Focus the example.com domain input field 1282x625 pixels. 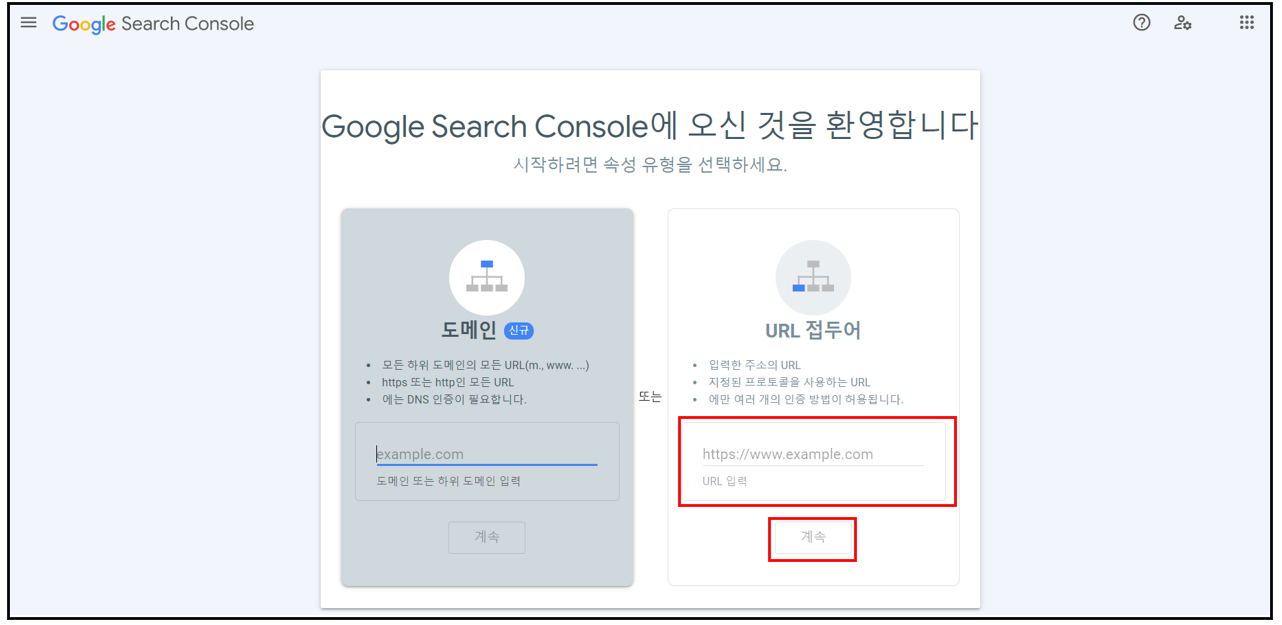coord(487,454)
